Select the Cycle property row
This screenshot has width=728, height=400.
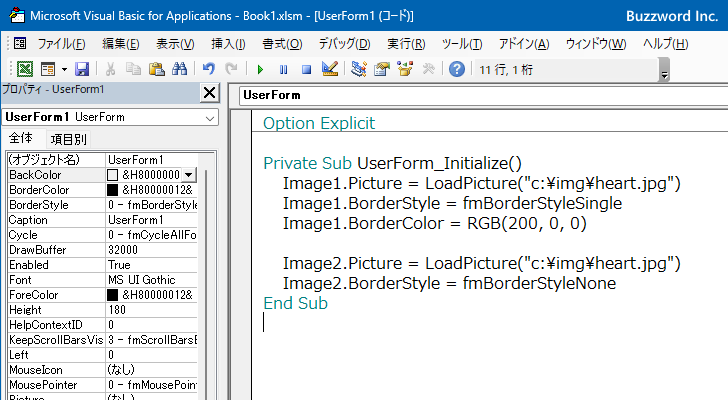click(x=102, y=235)
